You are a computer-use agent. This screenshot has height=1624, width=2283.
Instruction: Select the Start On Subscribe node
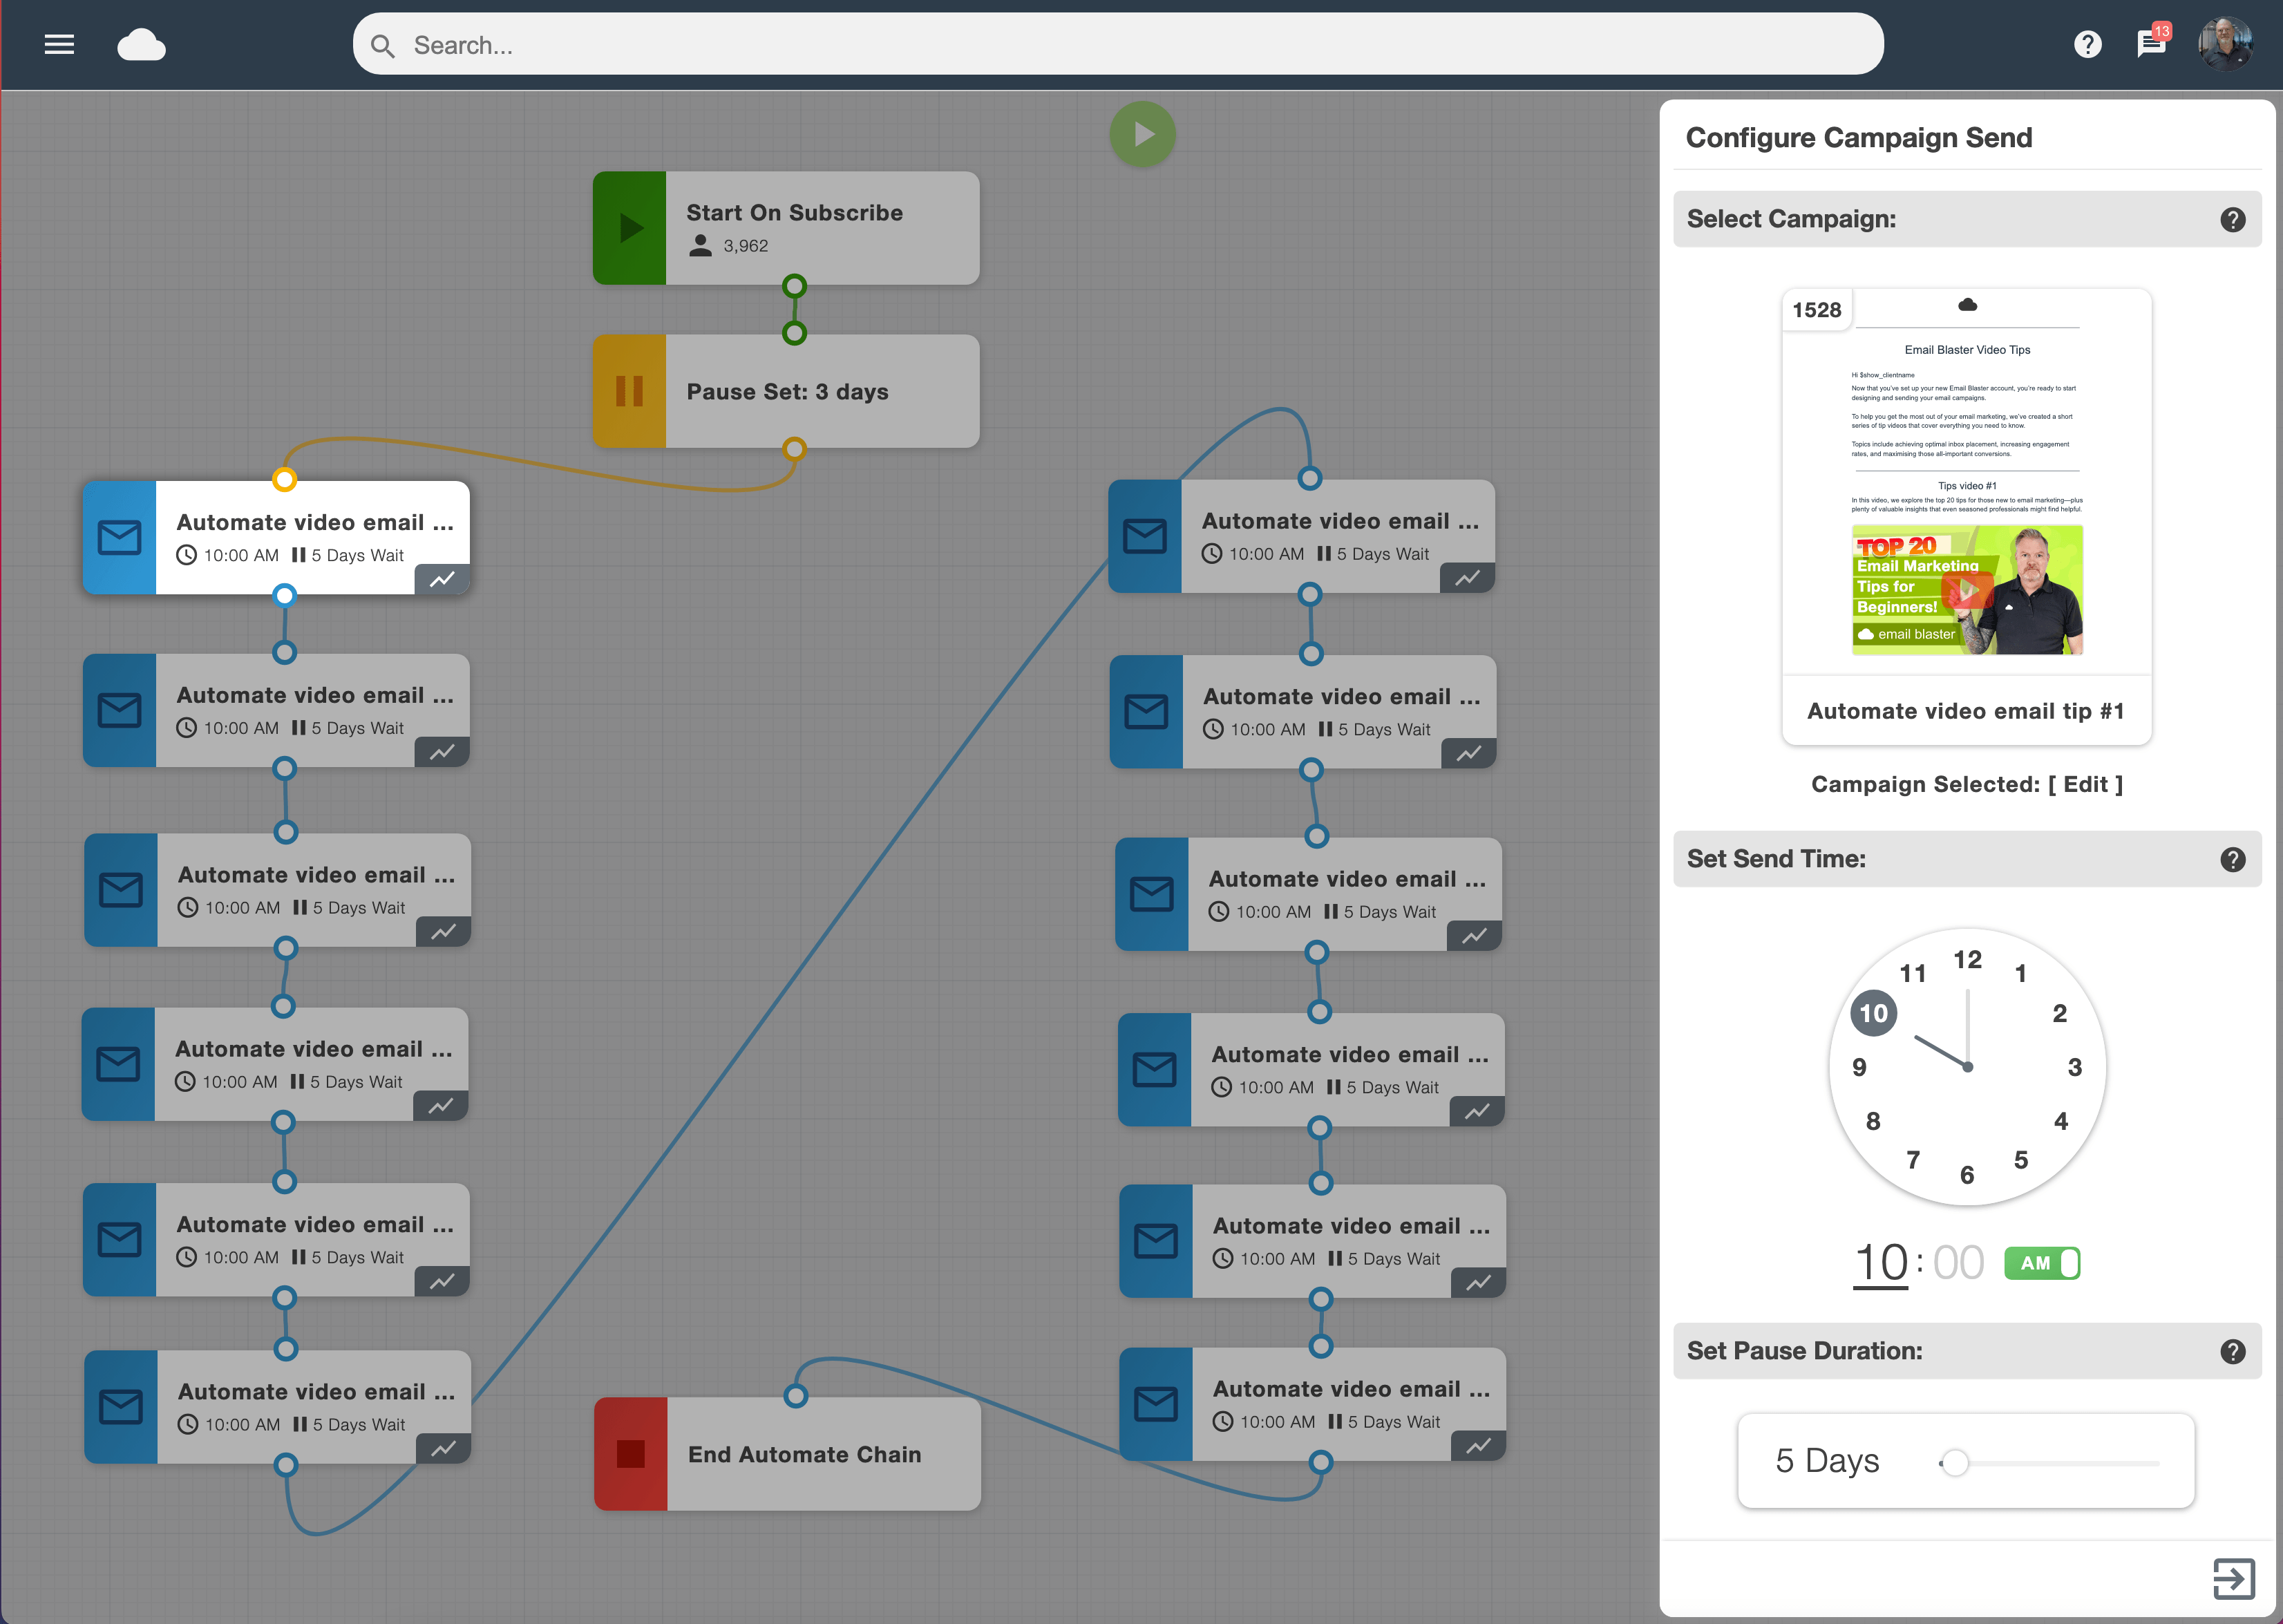click(786, 228)
